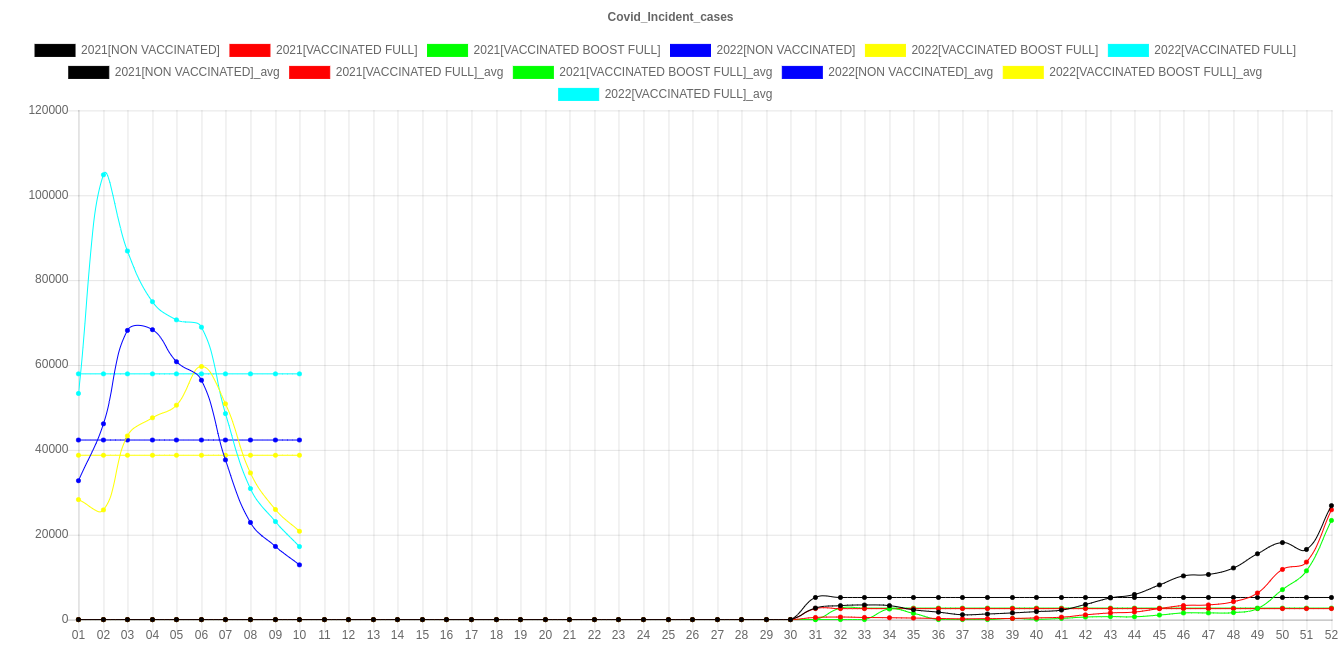Screen dimensions: 1341x670
Task: Toggle the 2021[VACCINATED FULL]_avg legend label
Action: tap(419, 72)
